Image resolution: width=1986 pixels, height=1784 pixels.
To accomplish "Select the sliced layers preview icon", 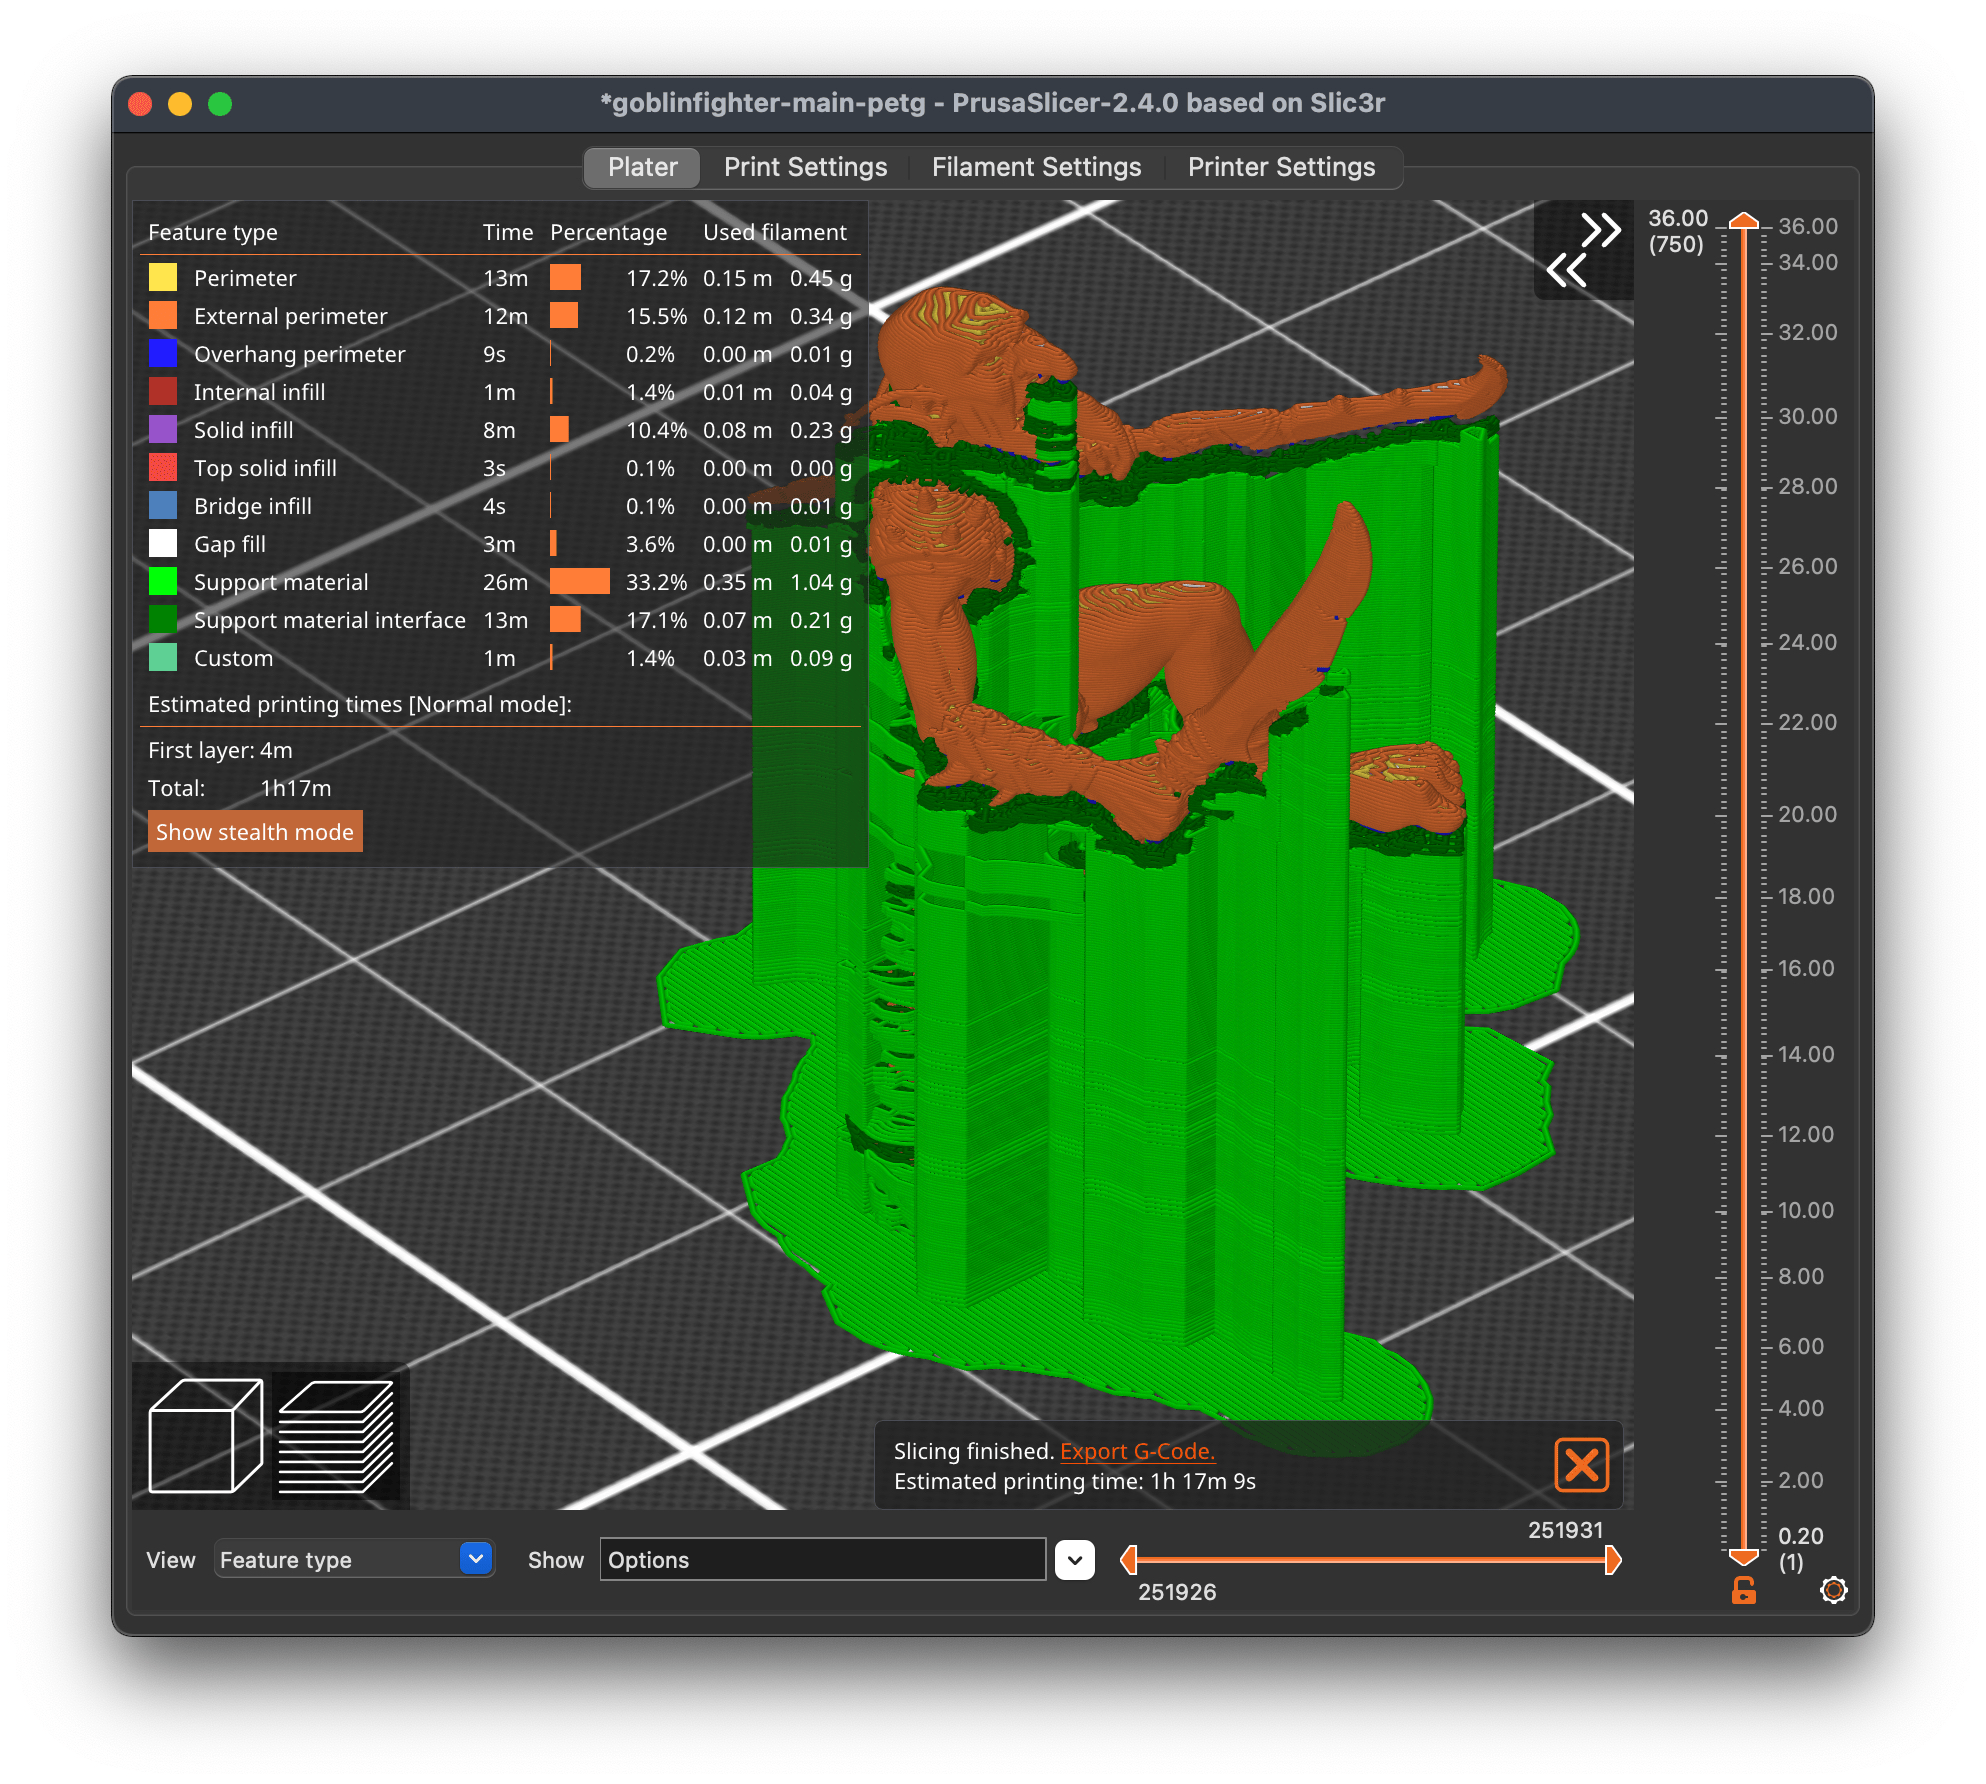I will [336, 1436].
